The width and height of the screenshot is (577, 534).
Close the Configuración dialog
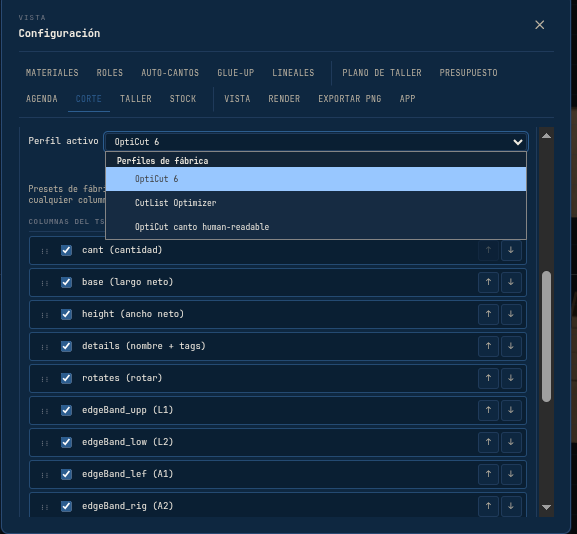click(539, 25)
